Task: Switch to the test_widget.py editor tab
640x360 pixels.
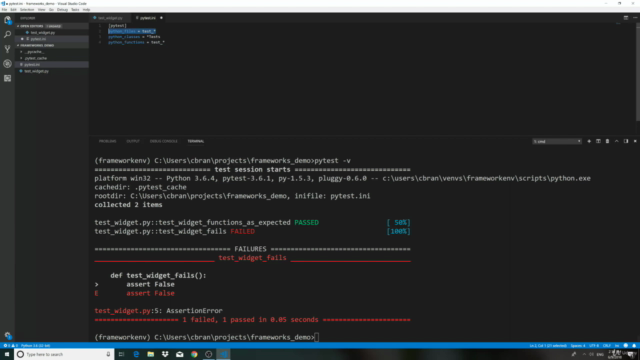Action: coord(110,18)
